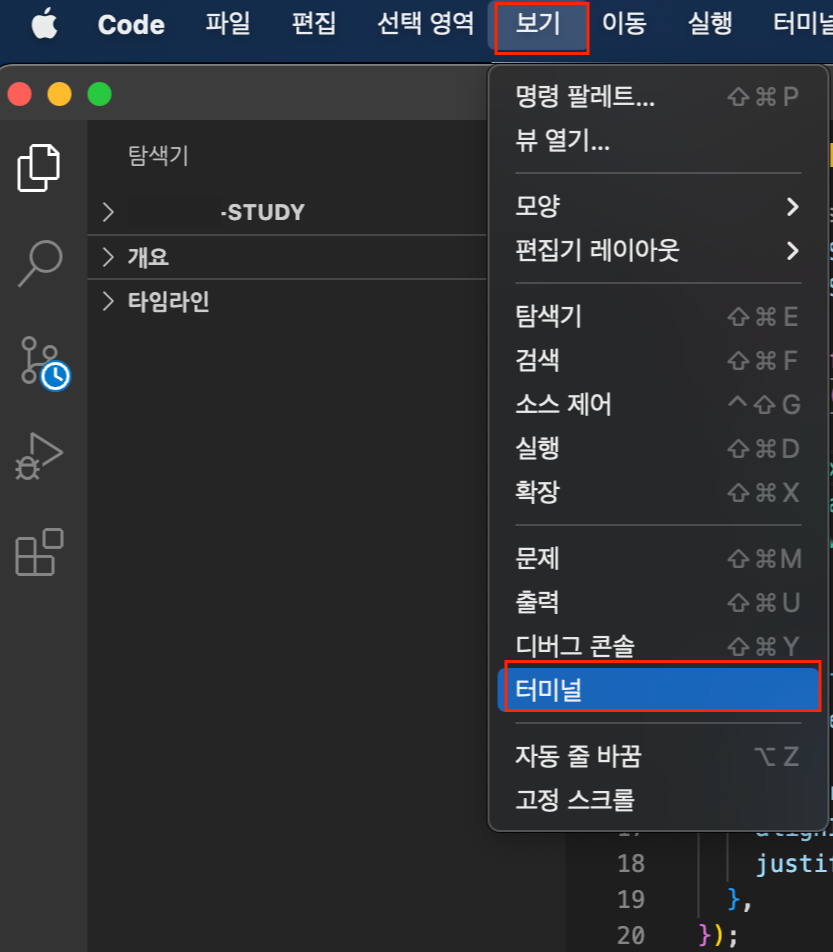Choose 뷰 열기... menu entry
This screenshot has width=833, height=952.
[x=658, y=140]
